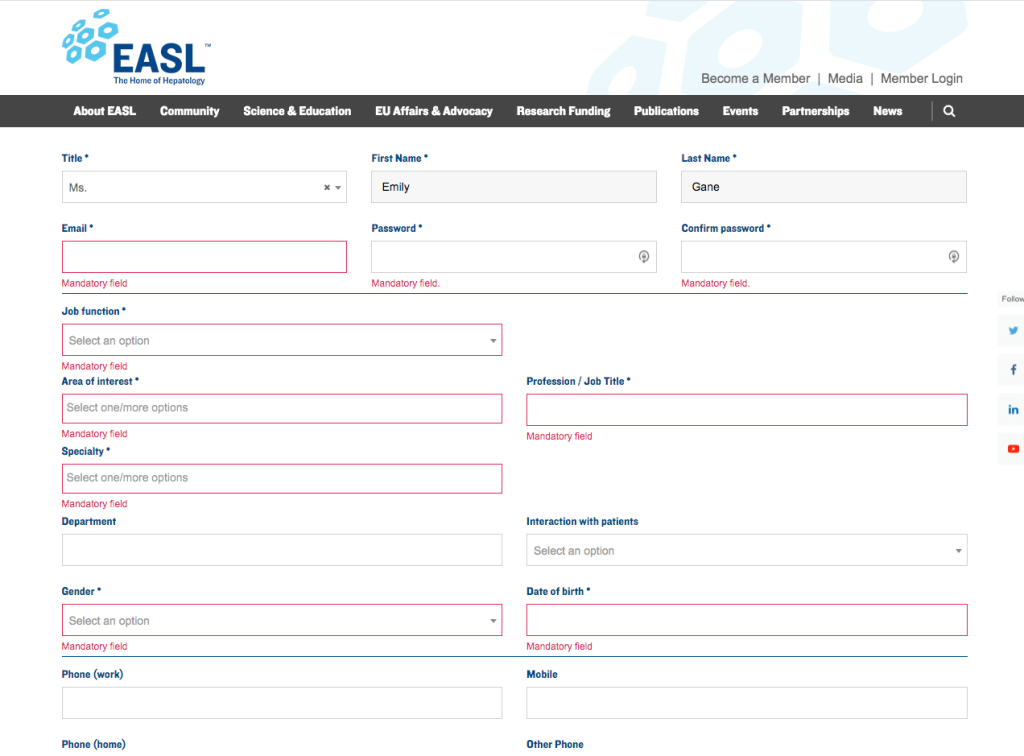This screenshot has width=1024, height=756.
Task: Open the Publications menu
Action: (666, 111)
